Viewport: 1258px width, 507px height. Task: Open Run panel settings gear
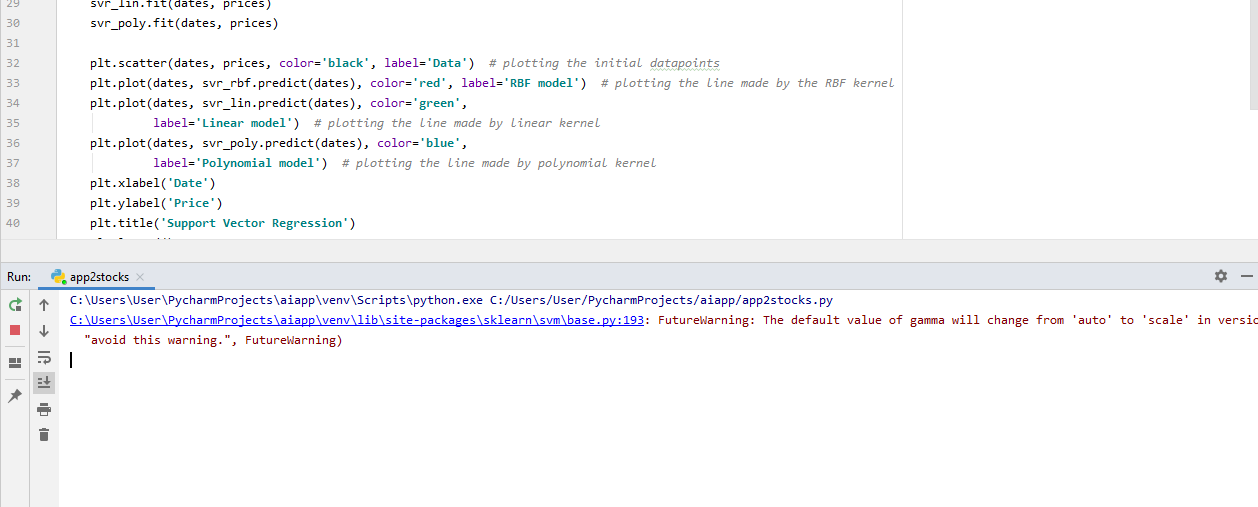[1220, 276]
